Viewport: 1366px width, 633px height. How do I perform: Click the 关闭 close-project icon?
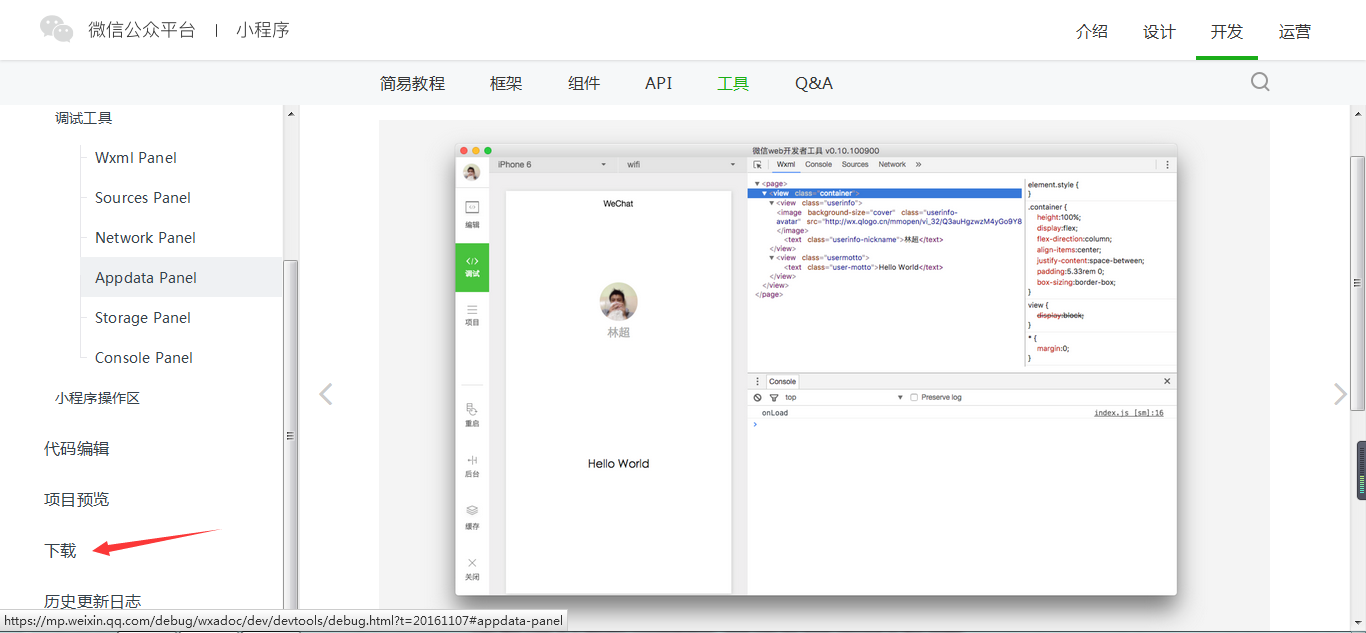pos(472,569)
